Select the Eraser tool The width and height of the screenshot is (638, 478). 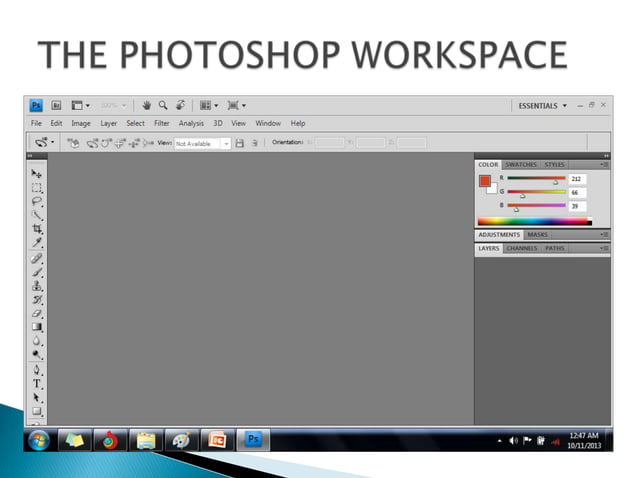pyautogui.click(x=37, y=314)
